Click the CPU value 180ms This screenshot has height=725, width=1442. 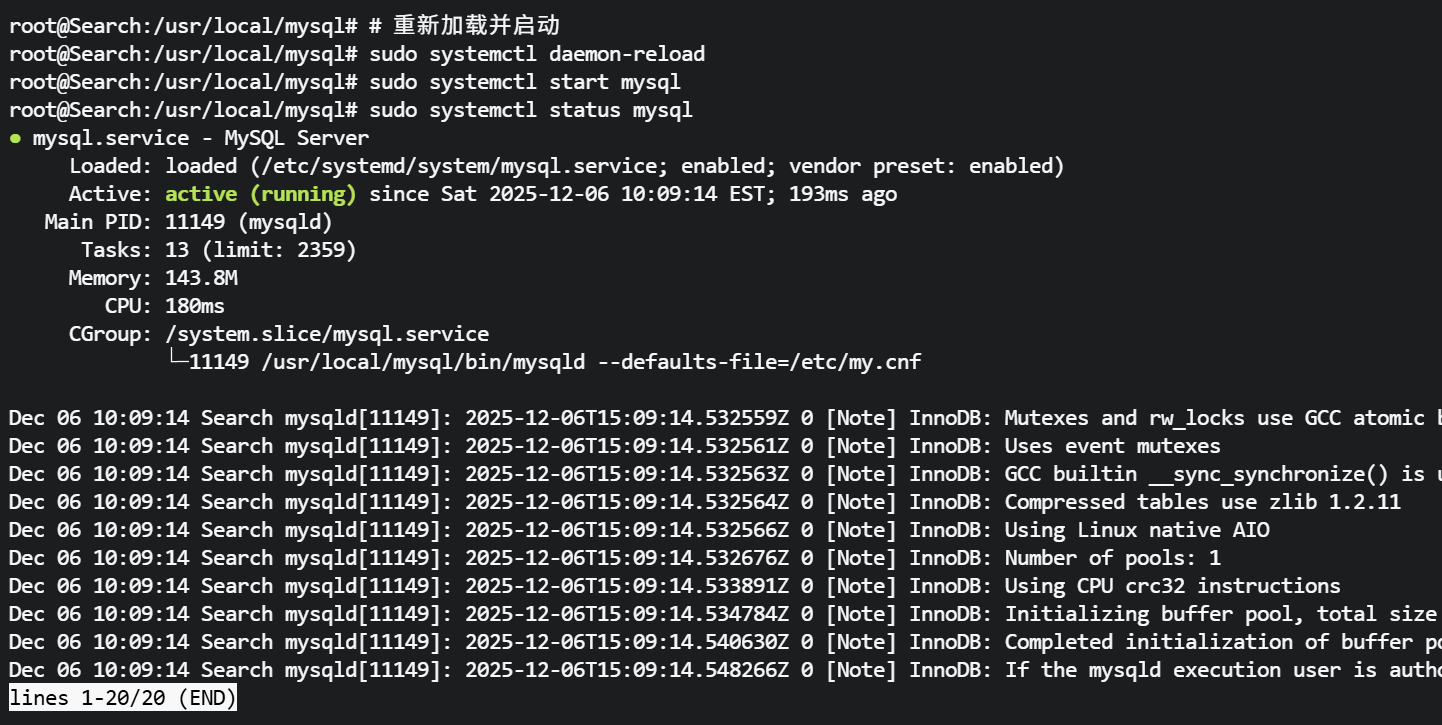click(x=195, y=306)
